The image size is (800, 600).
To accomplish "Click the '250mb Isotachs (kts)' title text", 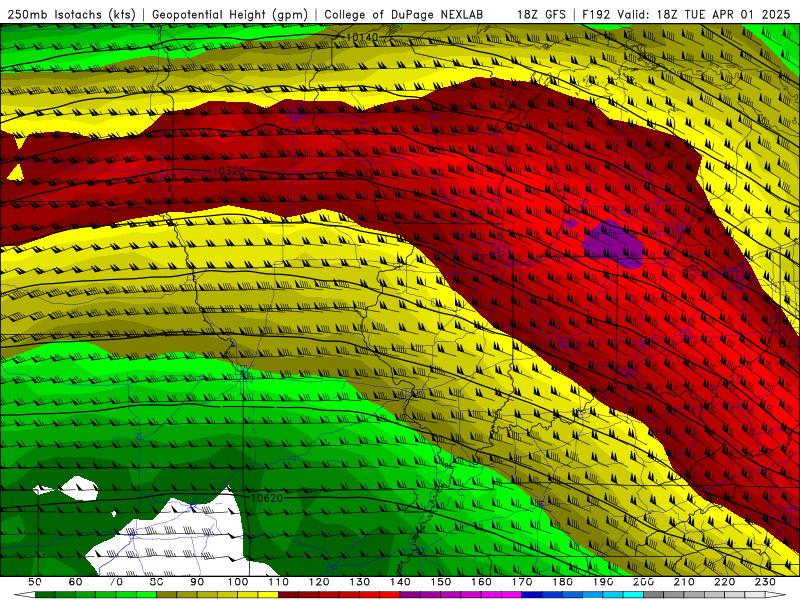I will (x=72, y=15).
